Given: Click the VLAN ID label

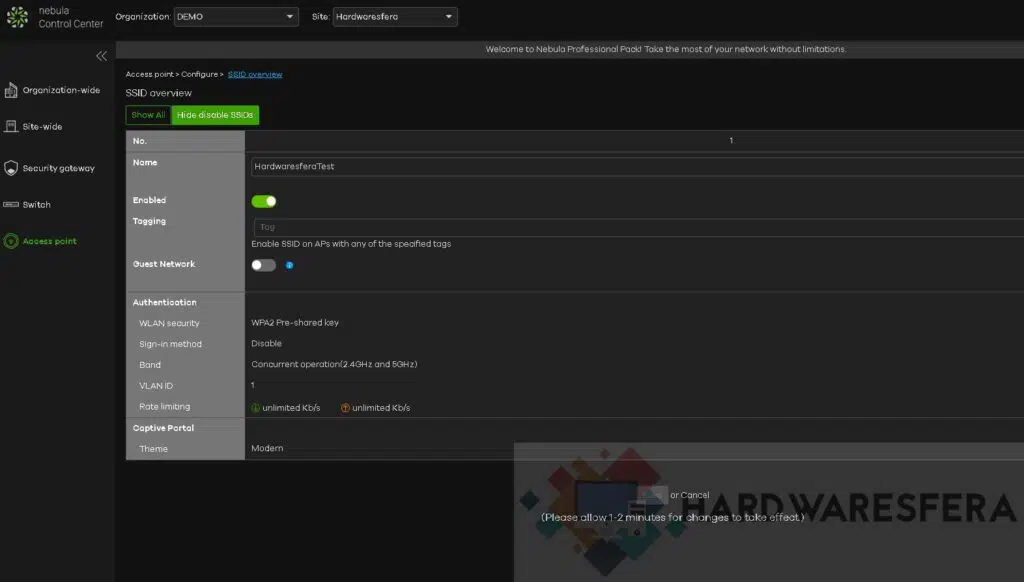Looking at the screenshot, I should (156, 385).
